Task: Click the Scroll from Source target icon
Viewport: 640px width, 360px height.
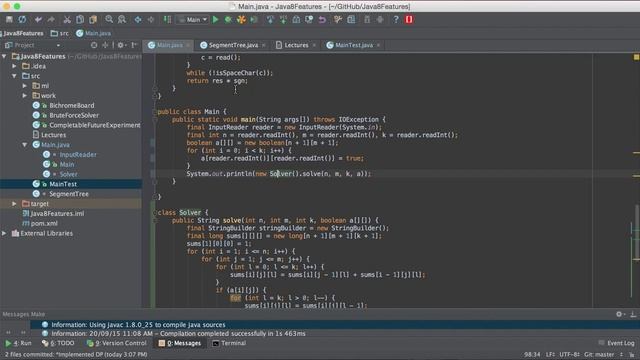Action: click(x=94, y=45)
